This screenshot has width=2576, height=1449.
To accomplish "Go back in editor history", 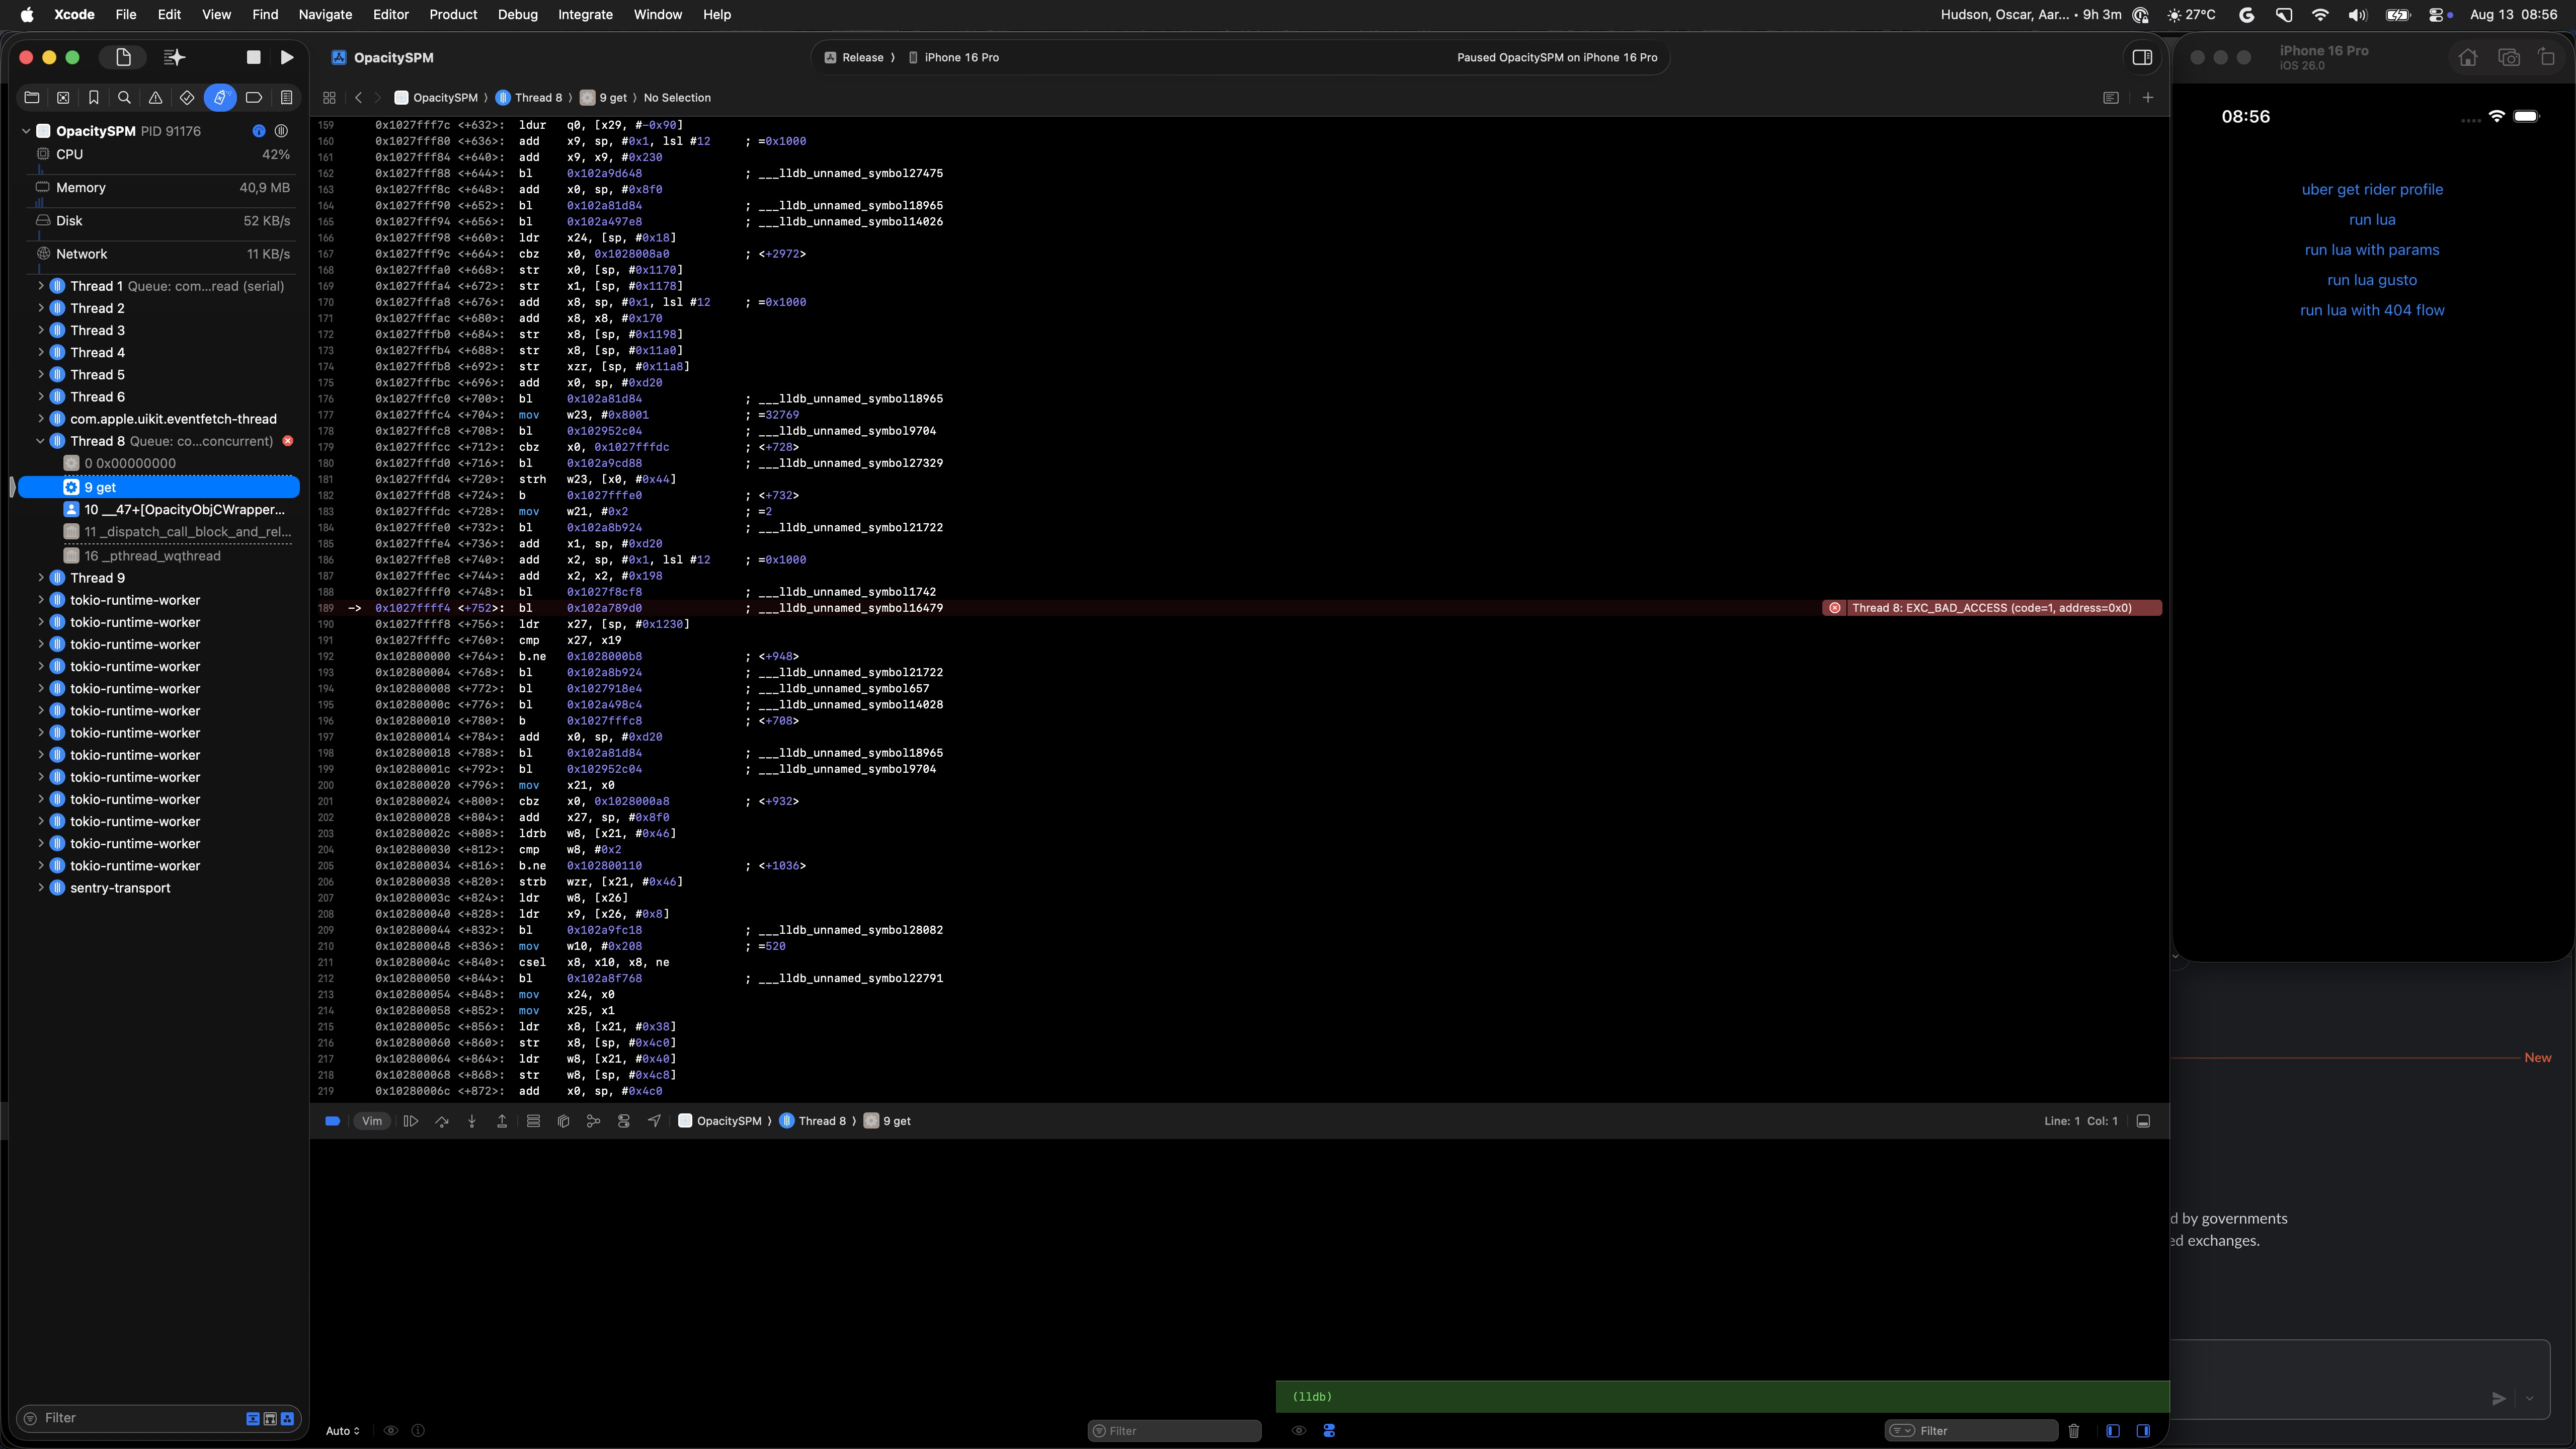I will pos(358,98).
